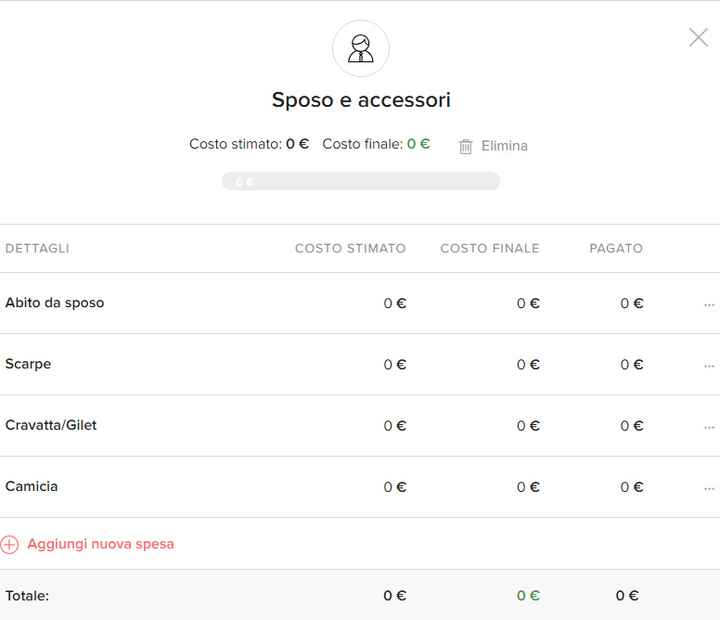Edit estimated cost of Cravatta/Gilet
720x620 pixels.
tap(395, 426)
